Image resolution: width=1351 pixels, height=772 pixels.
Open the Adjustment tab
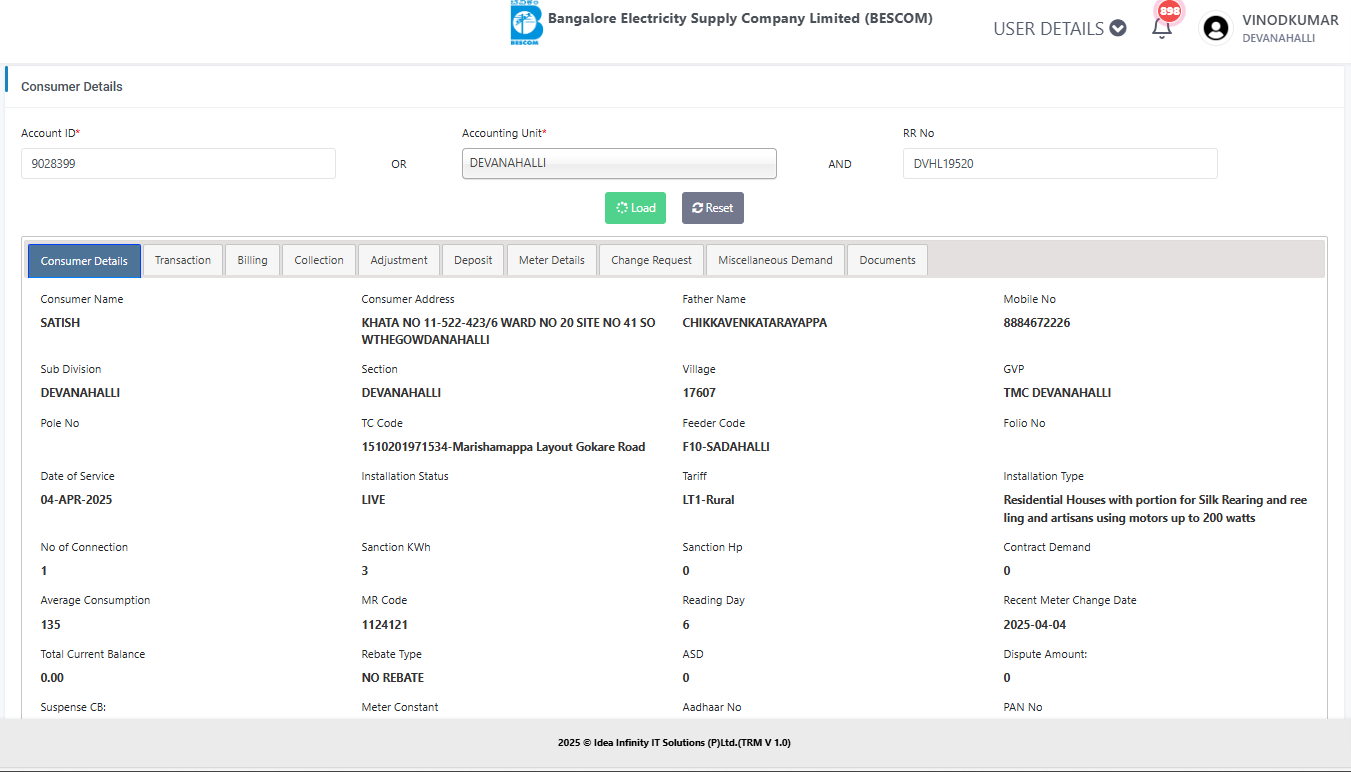click(x=399, y=260)
